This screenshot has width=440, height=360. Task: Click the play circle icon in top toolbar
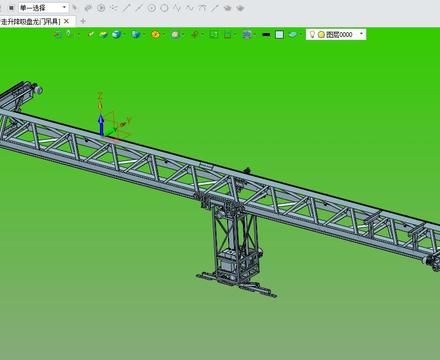[101, 8]
